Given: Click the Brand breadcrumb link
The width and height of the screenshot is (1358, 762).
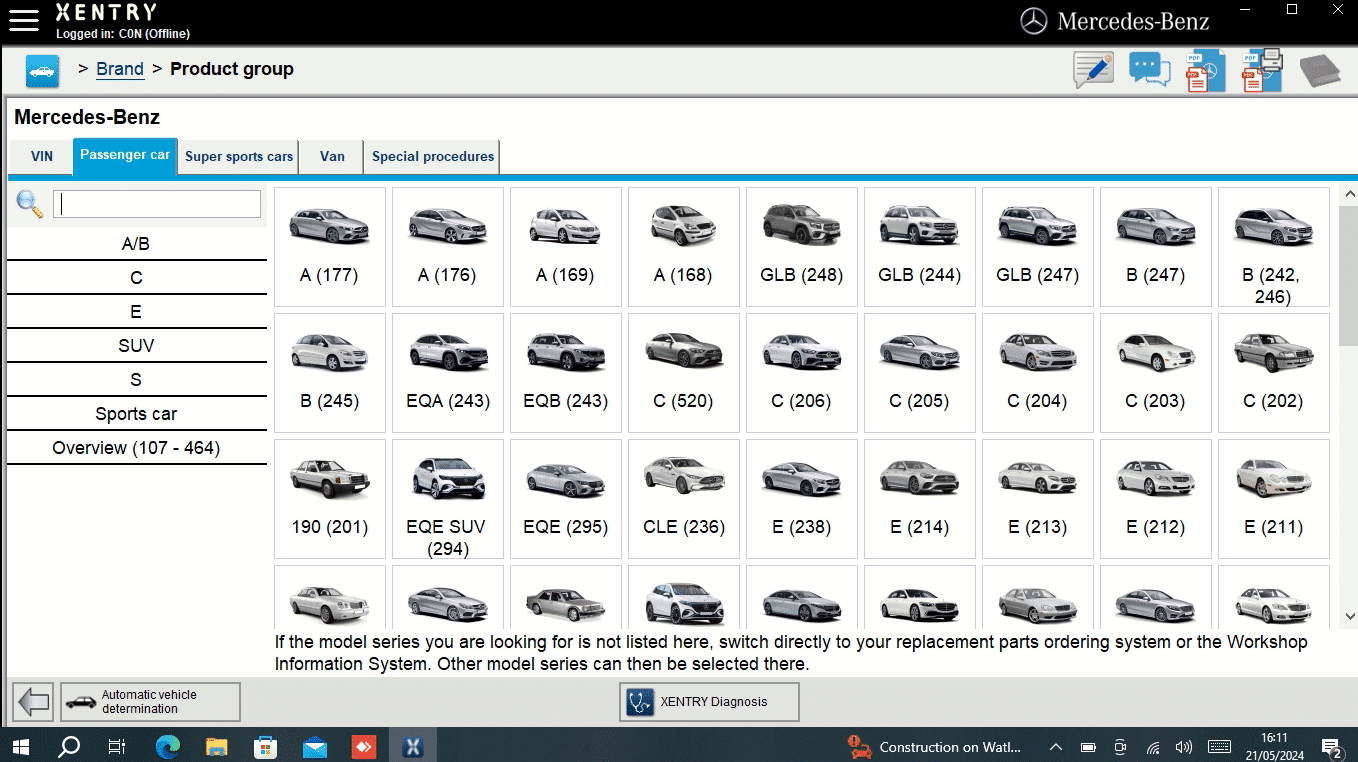Looking at the screenshot, I should click(x=120, y=69).
